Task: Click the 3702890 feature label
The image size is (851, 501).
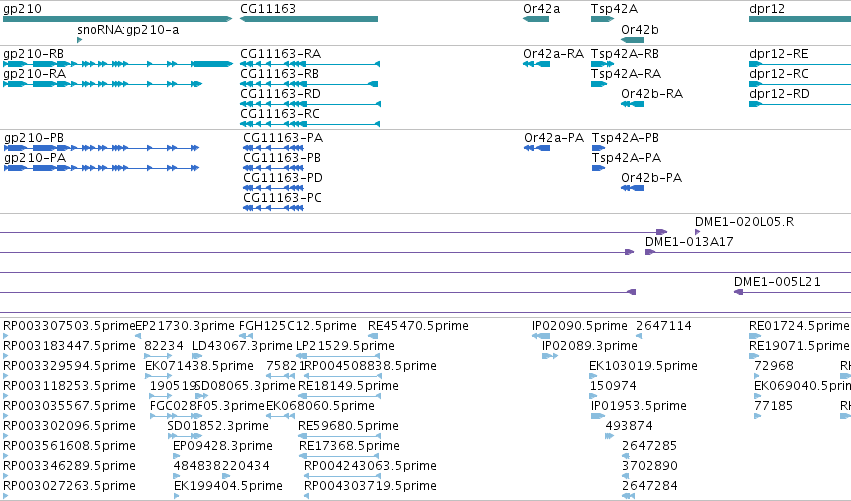Action: pyautogui.click(x=650, y=466)
